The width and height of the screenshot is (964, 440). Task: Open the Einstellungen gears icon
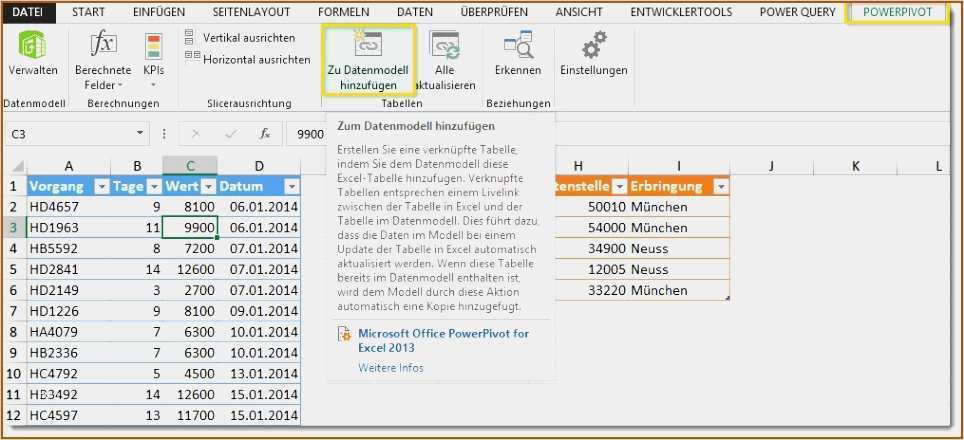593,45
